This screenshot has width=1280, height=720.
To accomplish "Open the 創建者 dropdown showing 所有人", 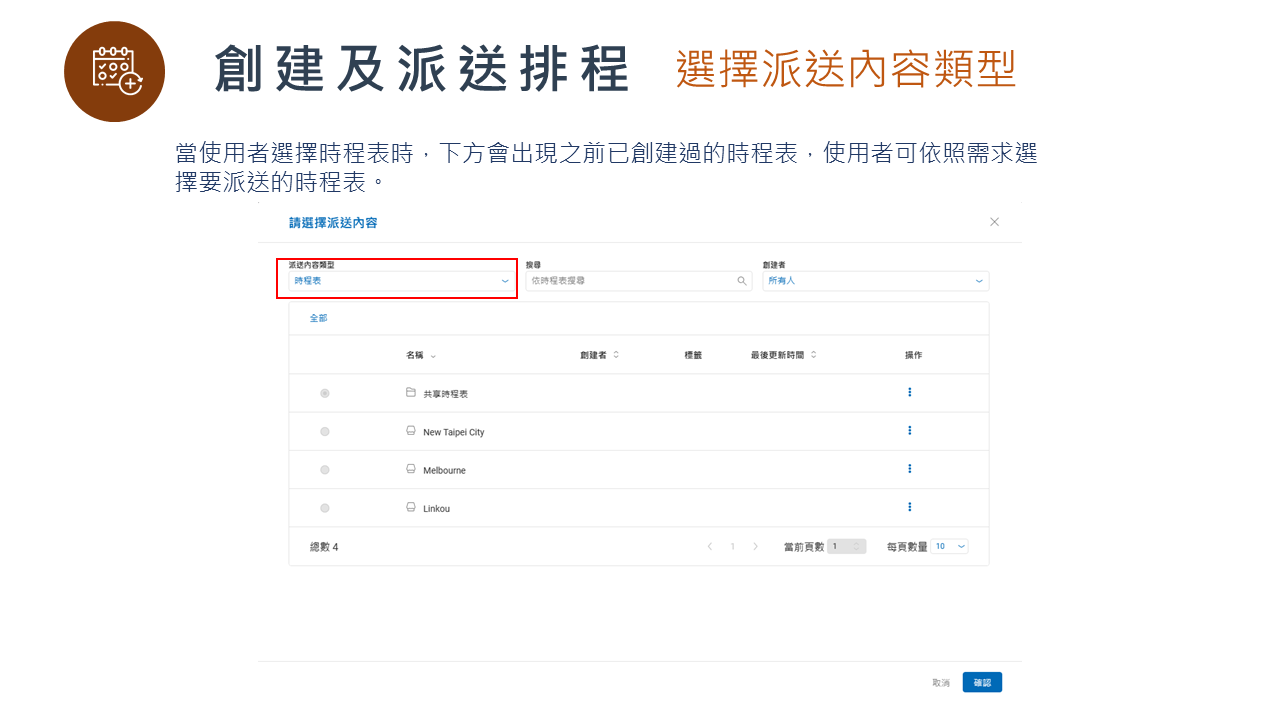I will click(875, 281).
